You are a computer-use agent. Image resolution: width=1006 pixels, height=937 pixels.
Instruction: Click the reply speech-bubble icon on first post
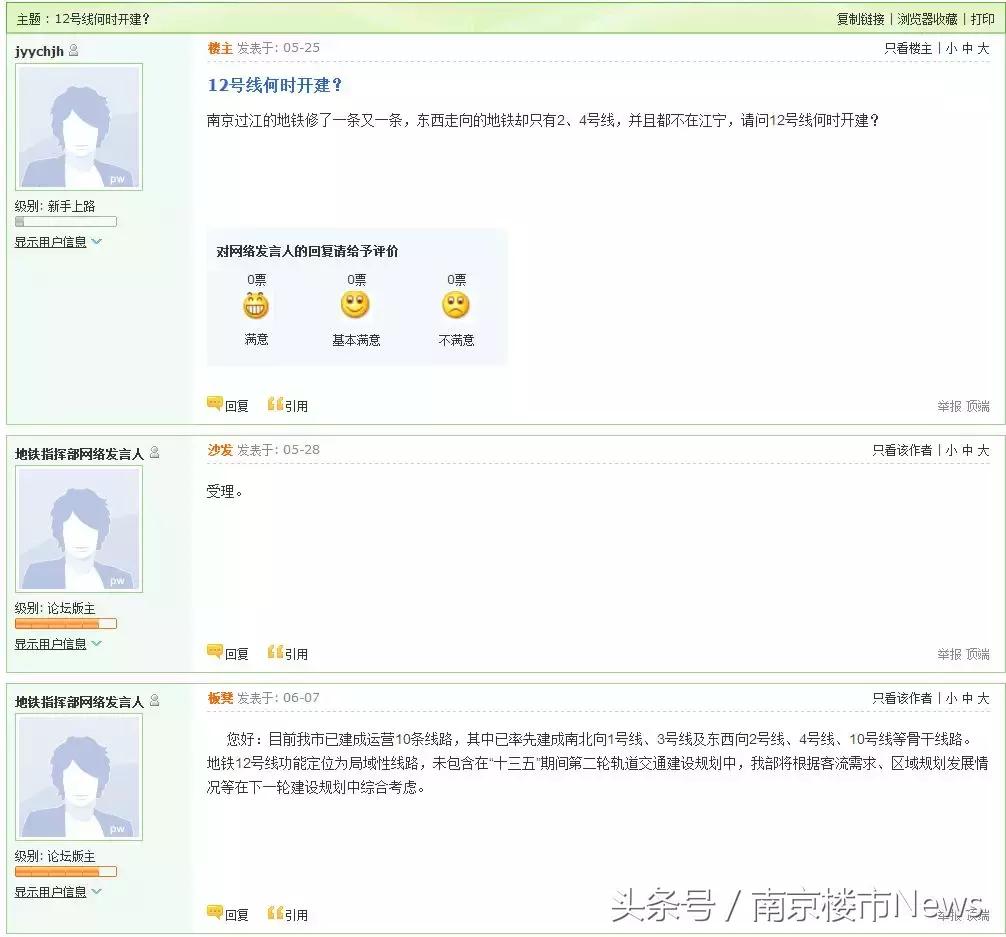[214, 405]
